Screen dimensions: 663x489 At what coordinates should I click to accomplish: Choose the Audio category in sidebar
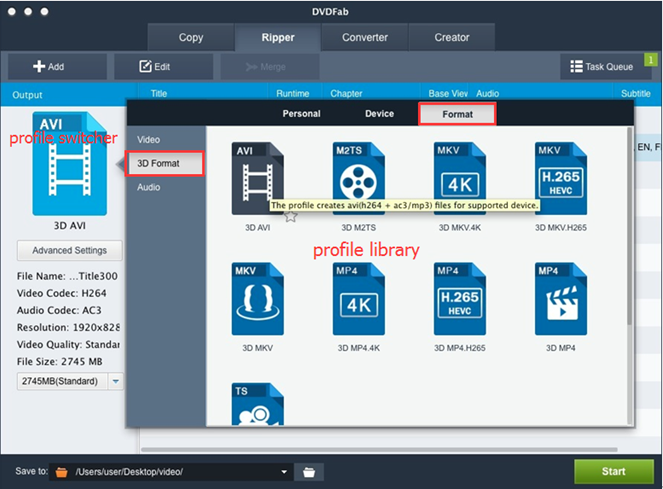(x=148, y=187)
